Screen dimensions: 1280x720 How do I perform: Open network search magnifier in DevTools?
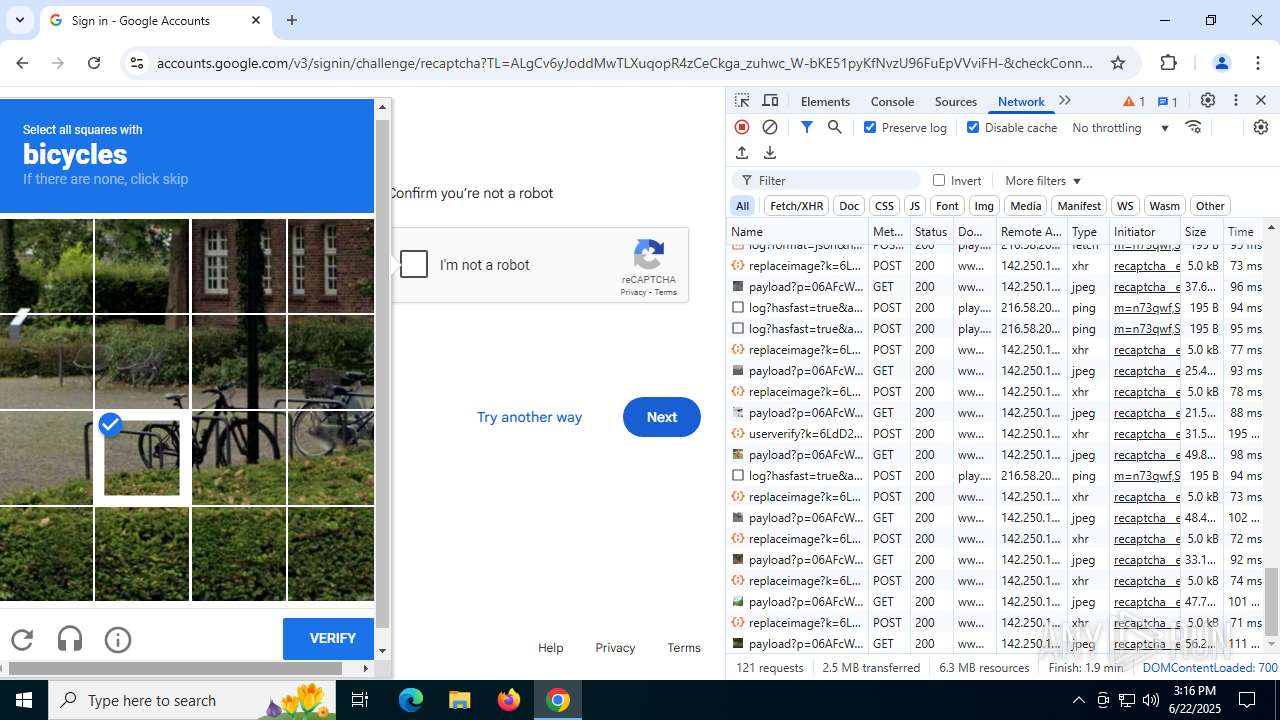click(x=835, y=127)
